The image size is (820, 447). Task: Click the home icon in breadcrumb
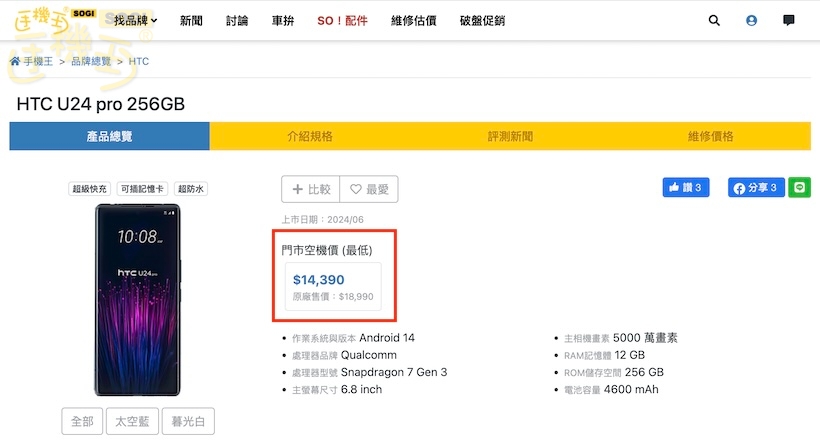(15, 62)
